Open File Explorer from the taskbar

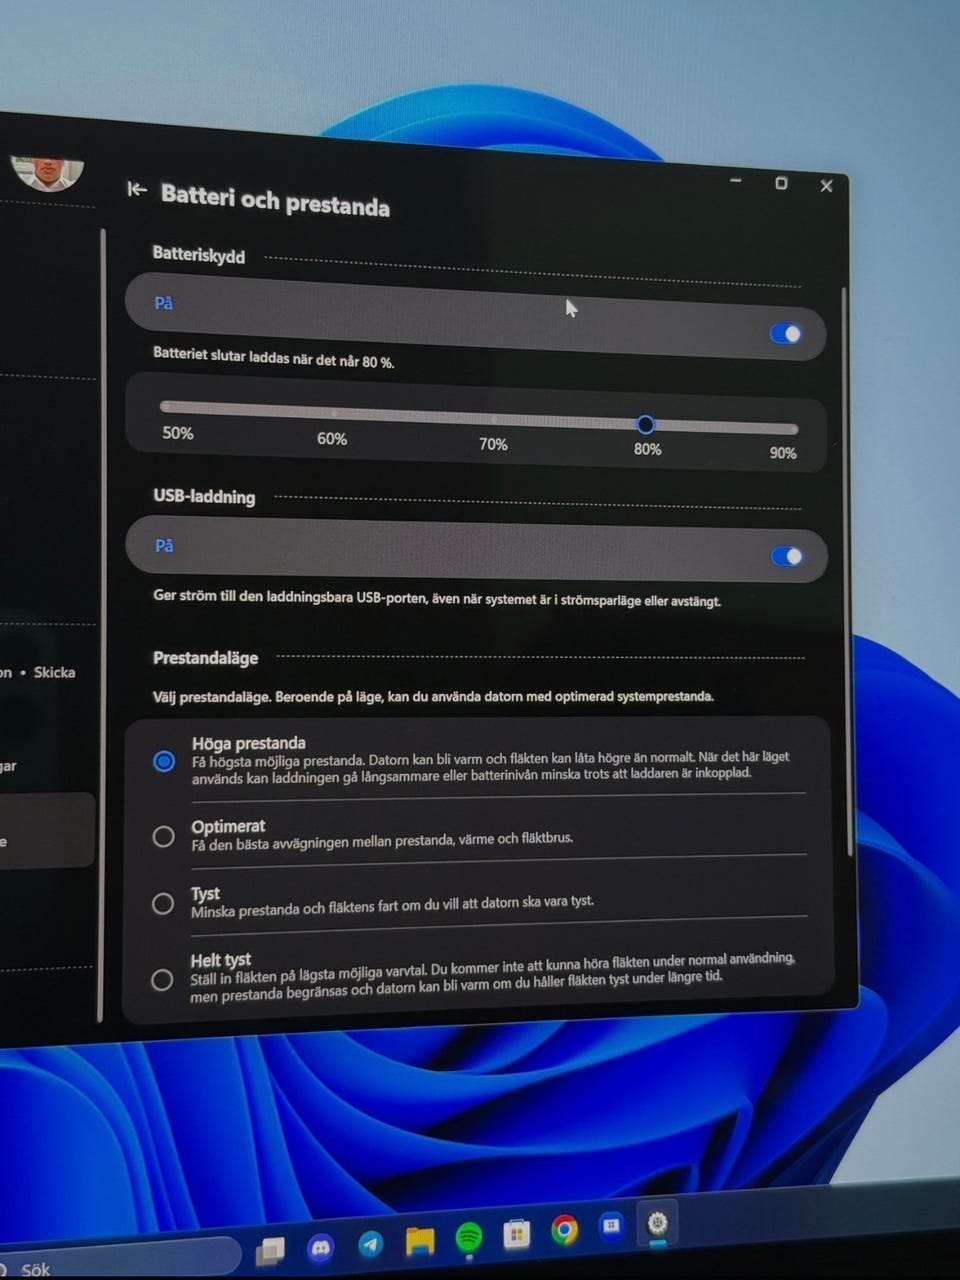point(421,1241)
